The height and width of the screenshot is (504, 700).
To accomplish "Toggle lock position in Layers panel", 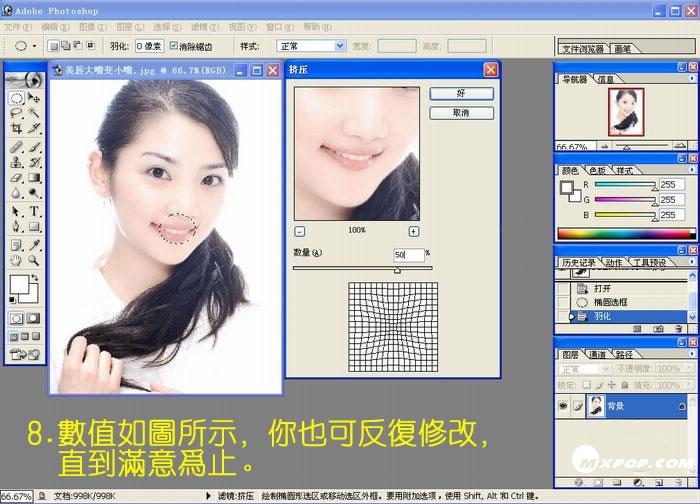I will [x=612, y=384].
